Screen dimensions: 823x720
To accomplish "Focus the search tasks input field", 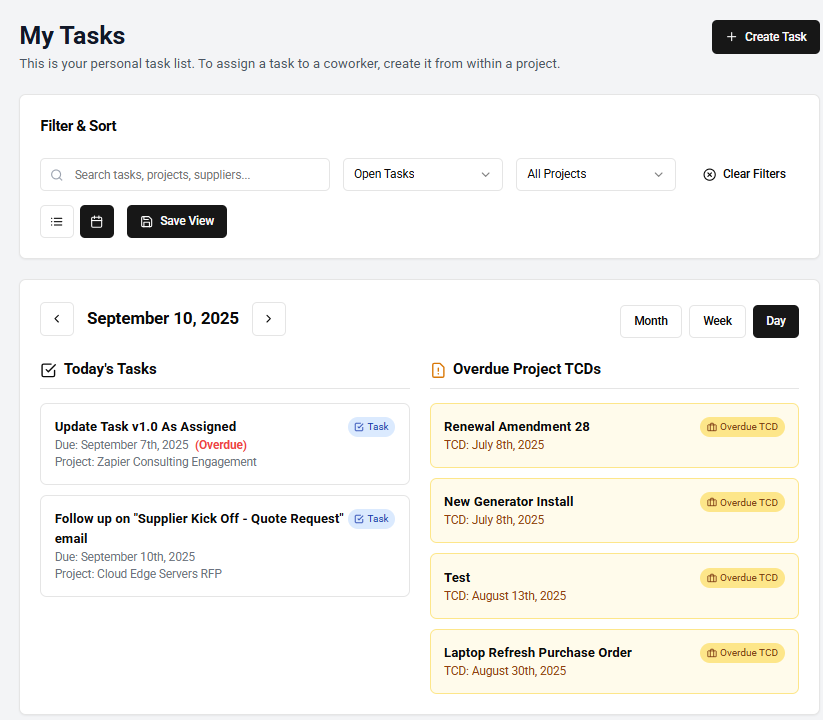I will tap(195, 175).
